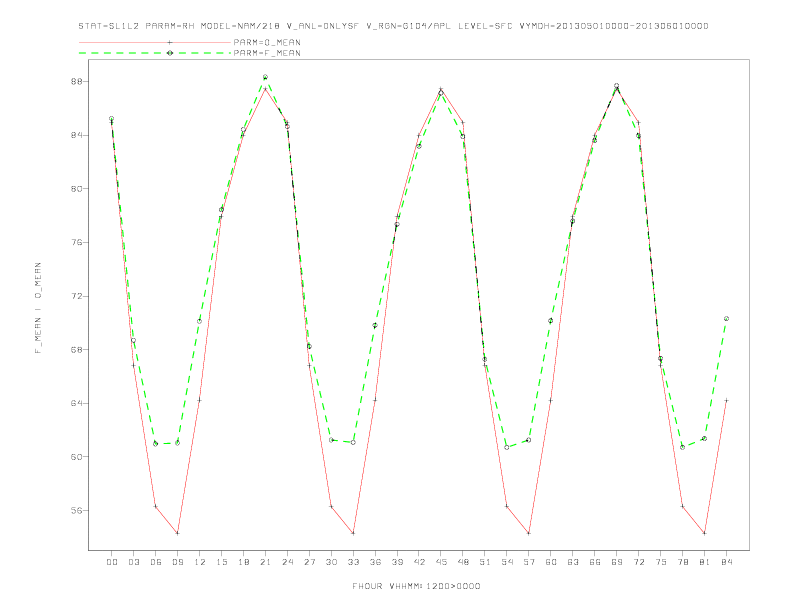Screen dimensions: 792x612
Task: Click the x-axis tick label 42
Action: 419,562
